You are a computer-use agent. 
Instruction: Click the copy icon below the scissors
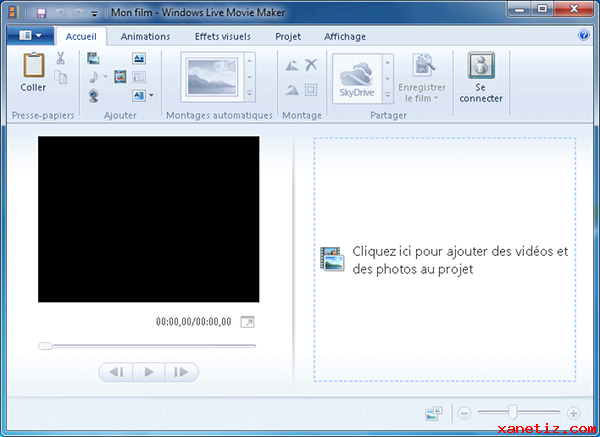(x=60, y=77)
